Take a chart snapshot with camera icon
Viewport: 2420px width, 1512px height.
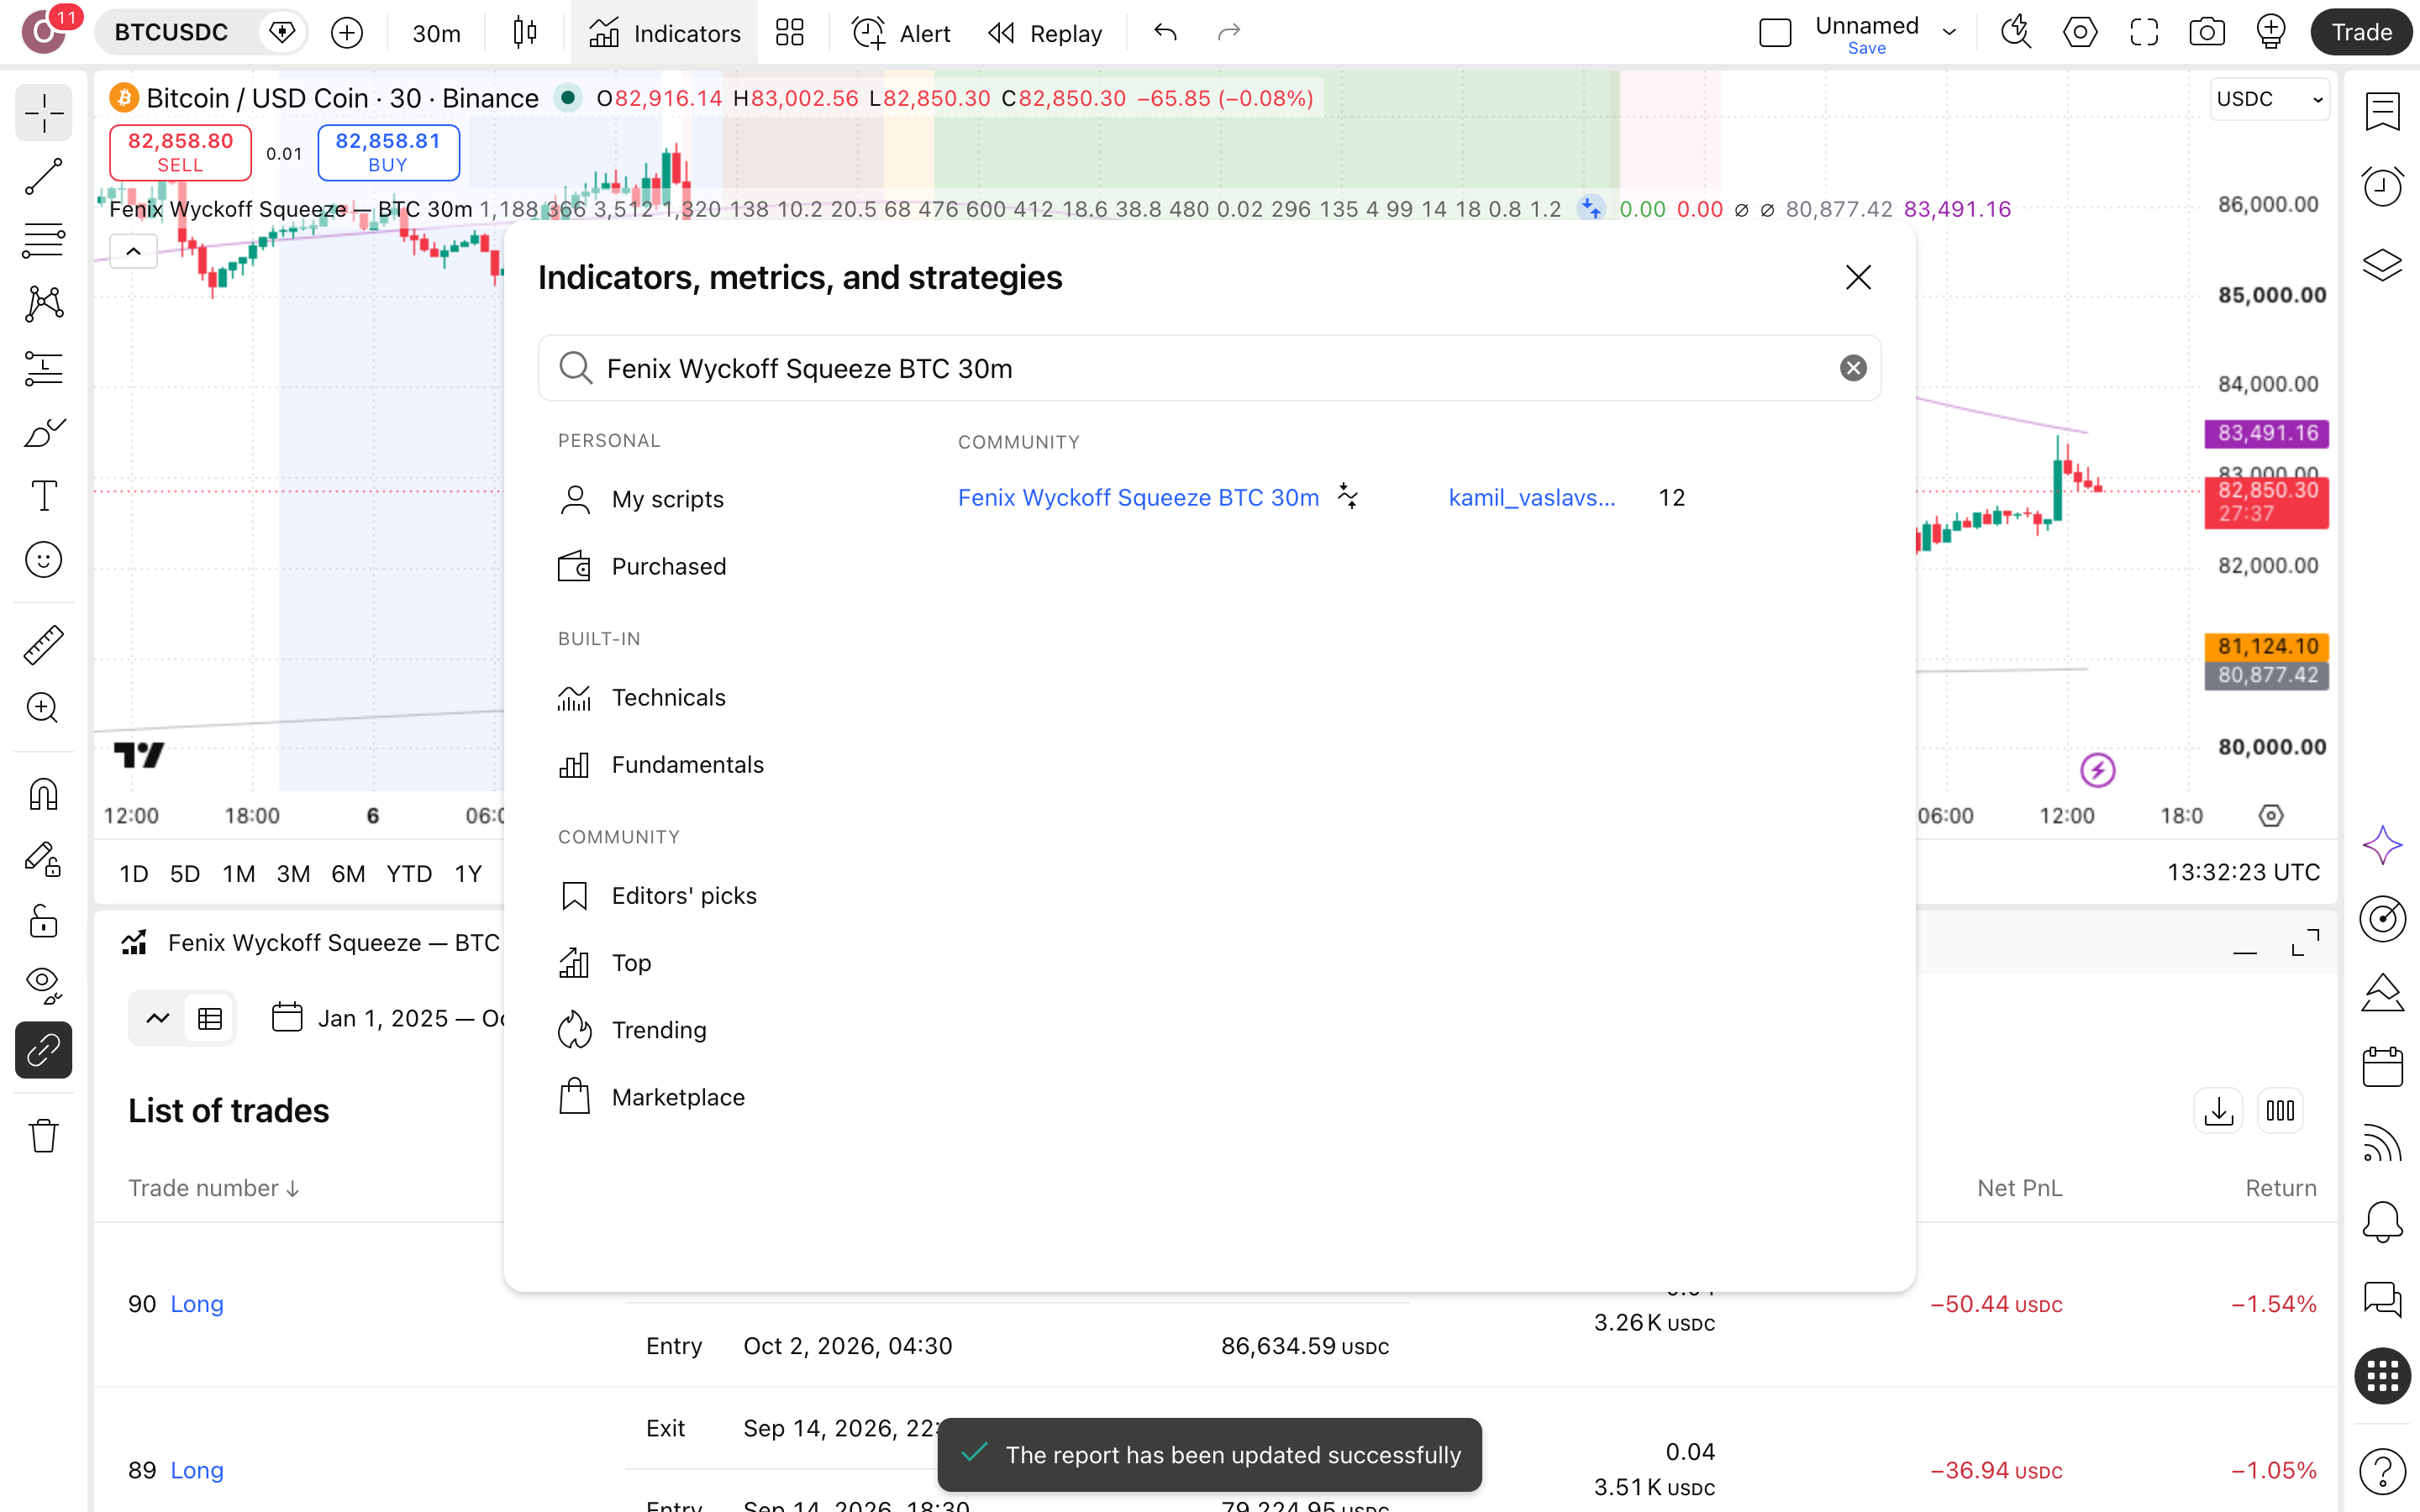(2207, 33)
